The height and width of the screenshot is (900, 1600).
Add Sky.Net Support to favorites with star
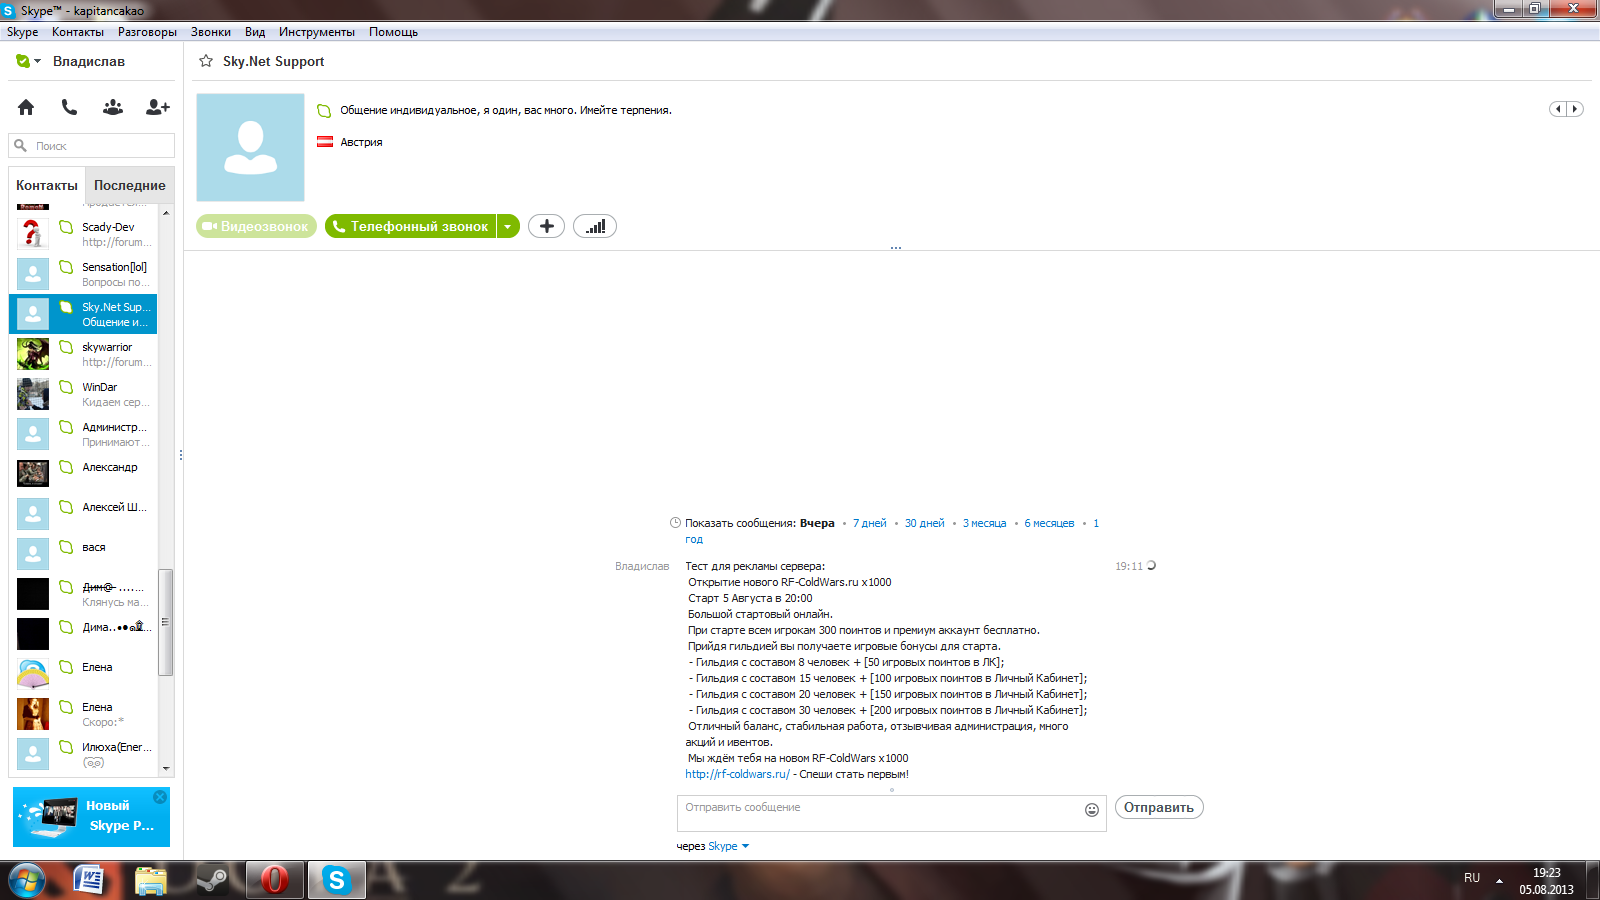click(x=206, y=61)
